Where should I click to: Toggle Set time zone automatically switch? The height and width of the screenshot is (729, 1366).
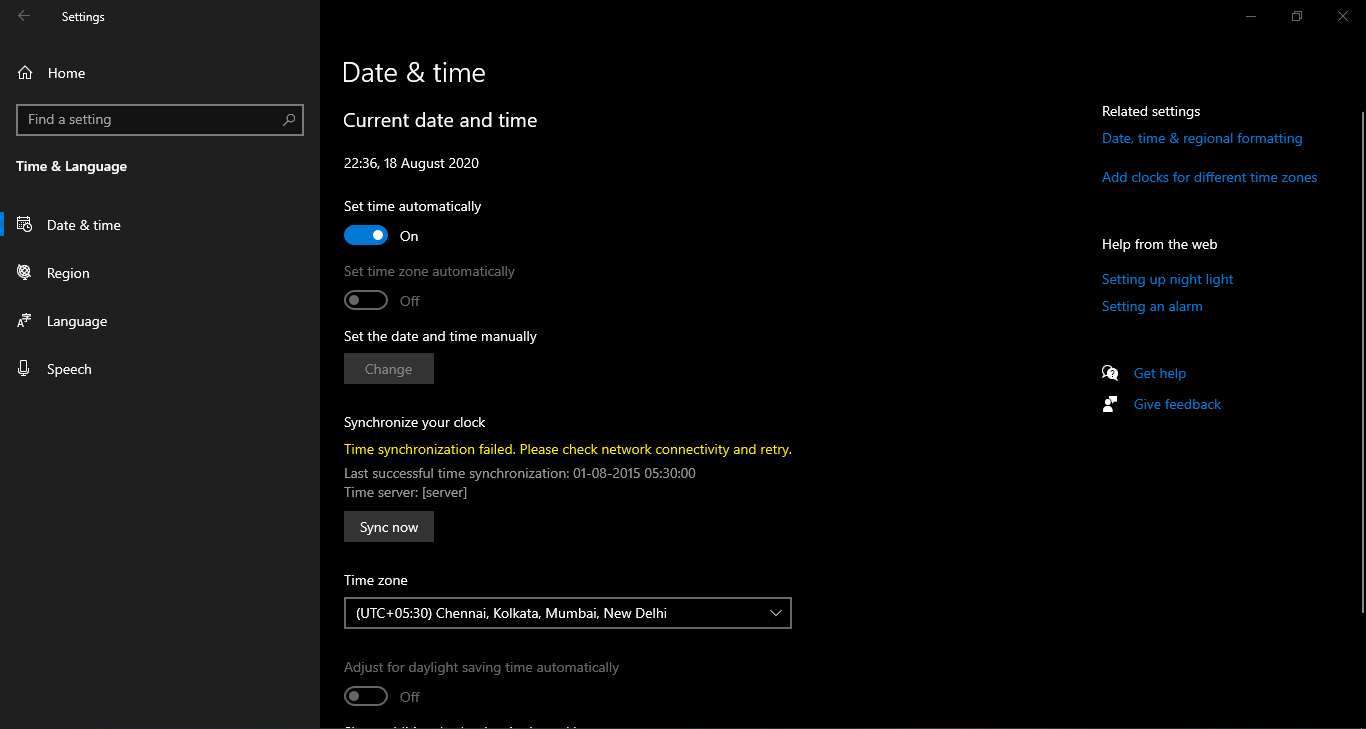point(366,301)
